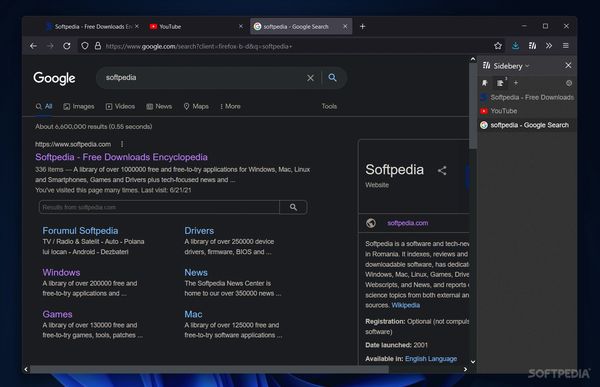Click the globe icon beside softpedia.com
Viewport: 600px width, 387px height.
tap(371, 223)
